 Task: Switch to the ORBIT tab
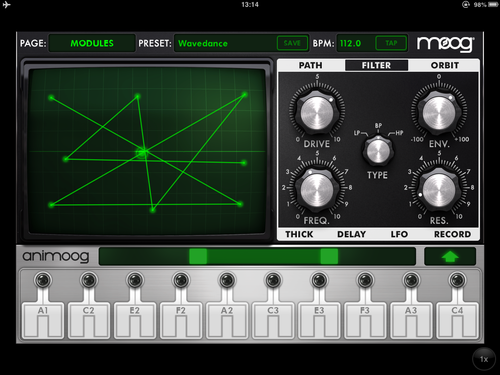click(x=445, y=65)
